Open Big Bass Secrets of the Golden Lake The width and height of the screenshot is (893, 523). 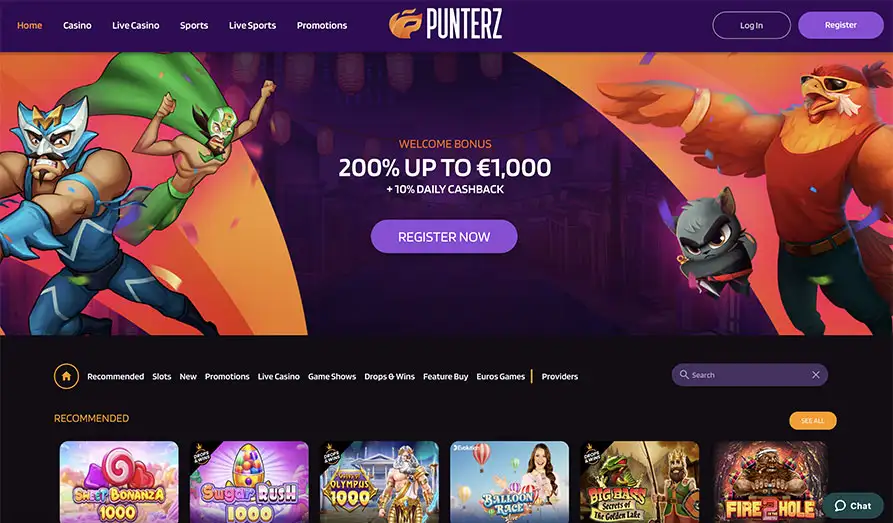tap(640, 482)
